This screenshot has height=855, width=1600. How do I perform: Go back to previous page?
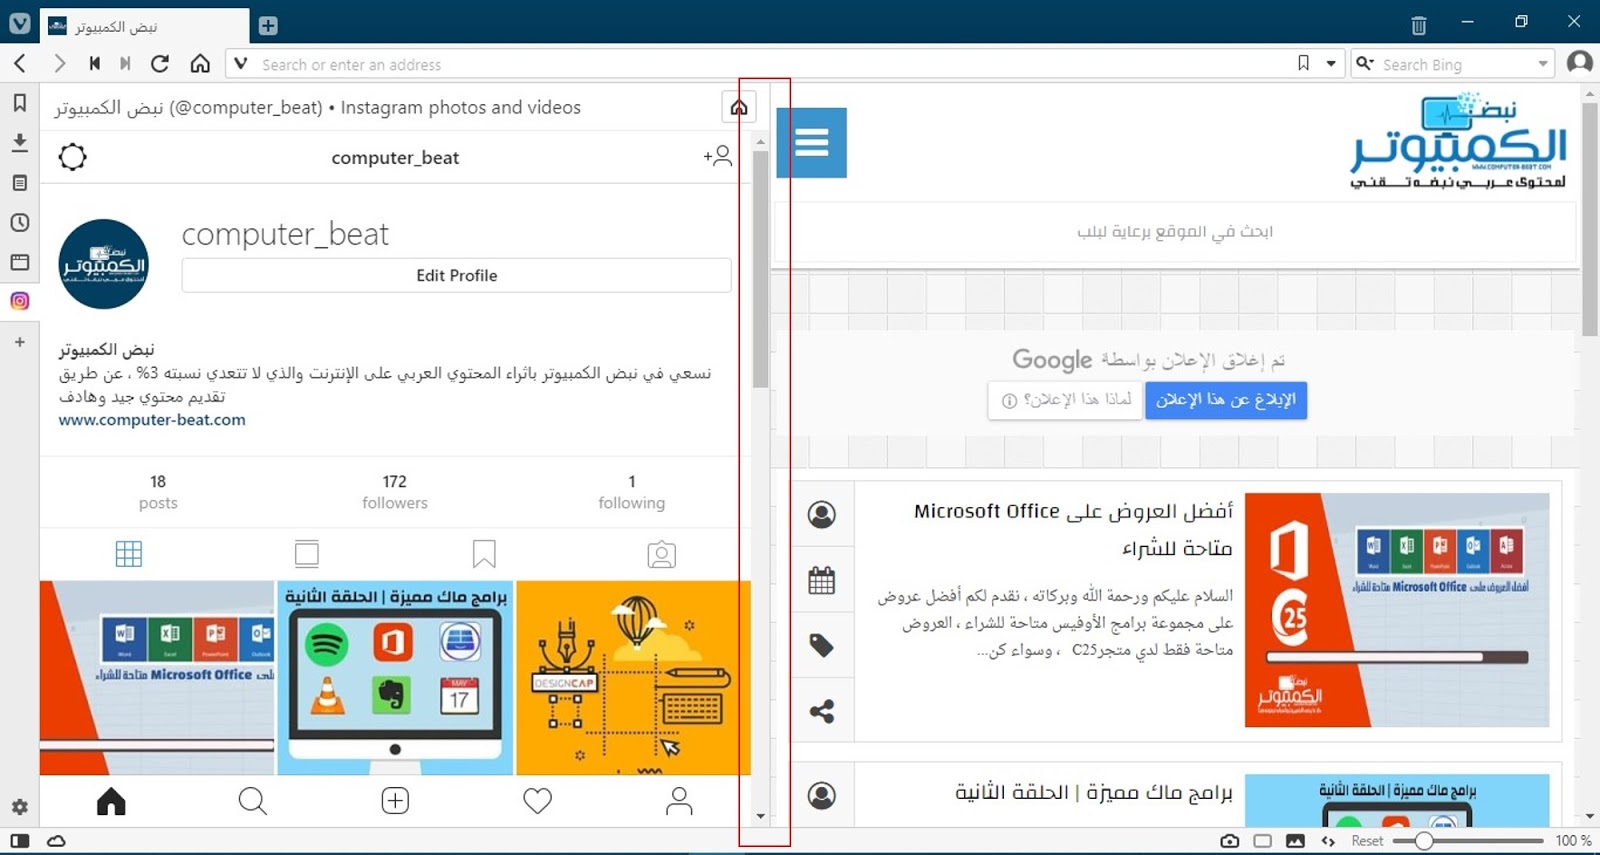[20, 64]
